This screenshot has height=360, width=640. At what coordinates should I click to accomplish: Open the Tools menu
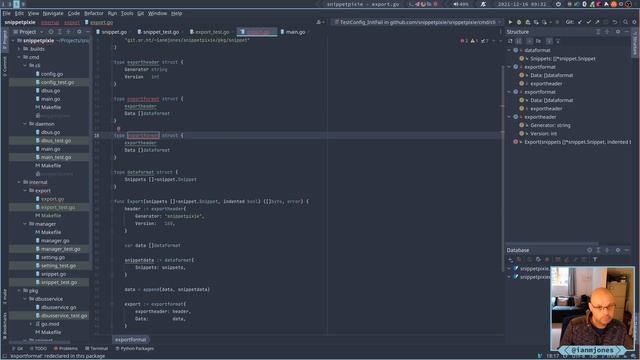coord(127,13)
